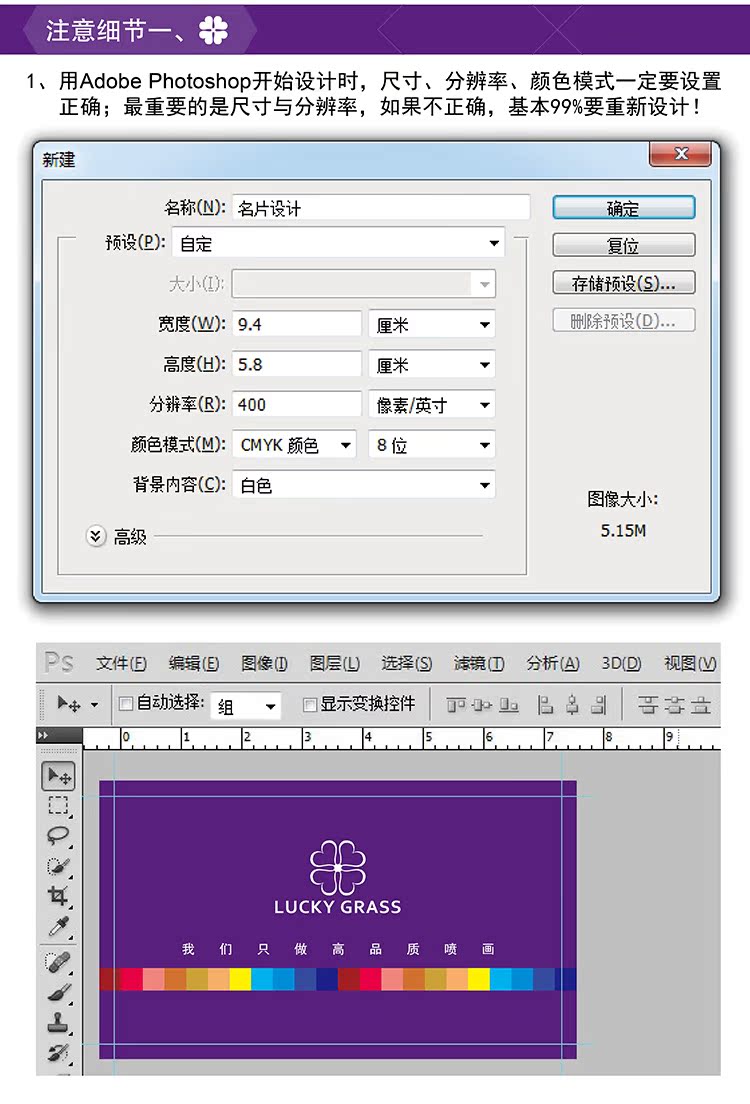This screenshot has width=750, height=1104.
Task: Click the 删除预设(D)... button
Action: (624, 320)
